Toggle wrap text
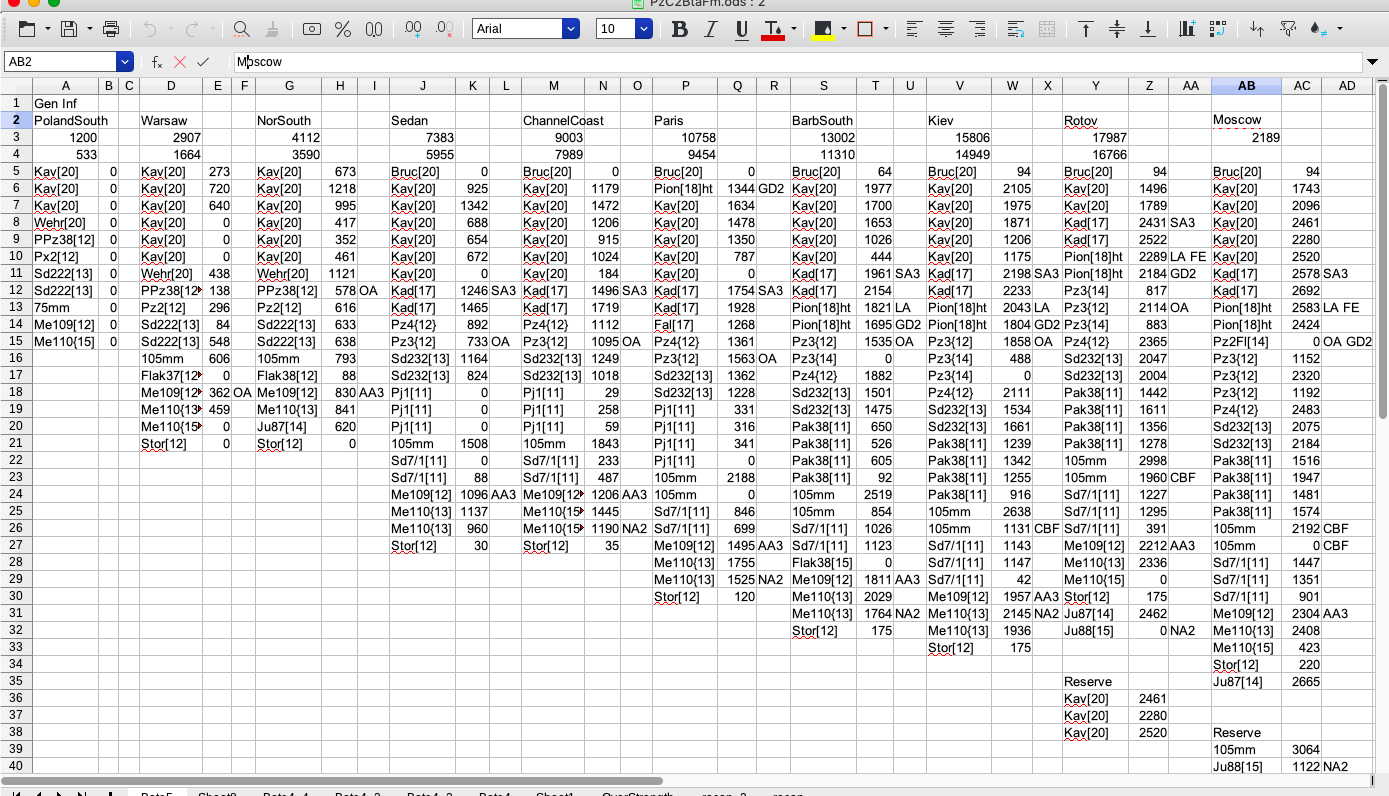 1015,29
